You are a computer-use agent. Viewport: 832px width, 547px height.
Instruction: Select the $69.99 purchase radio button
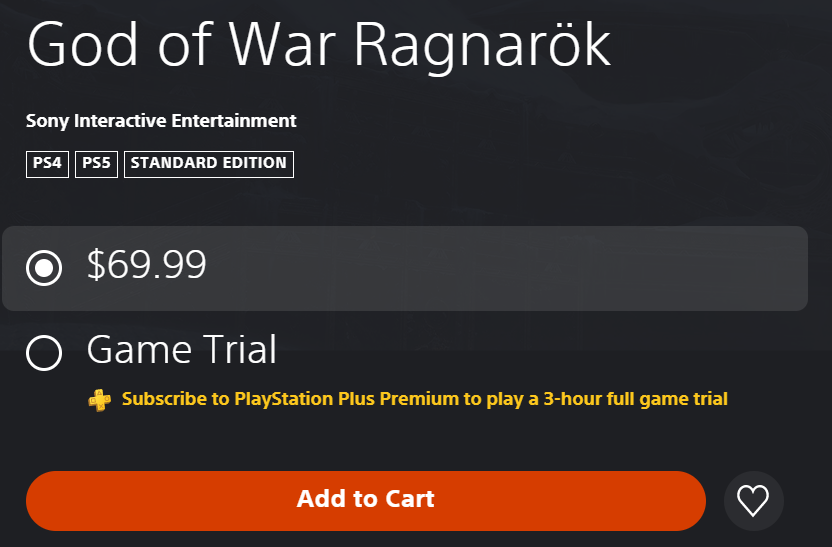(44, 268)
